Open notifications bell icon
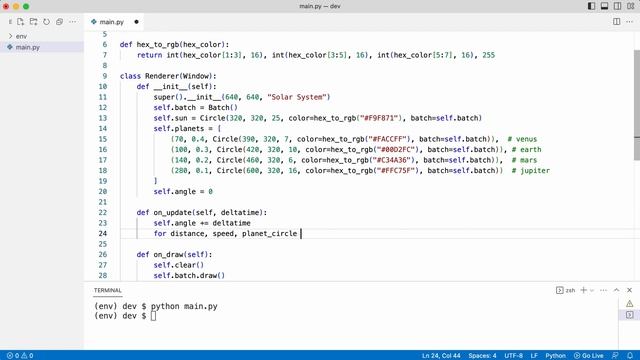 click(630, 356)
